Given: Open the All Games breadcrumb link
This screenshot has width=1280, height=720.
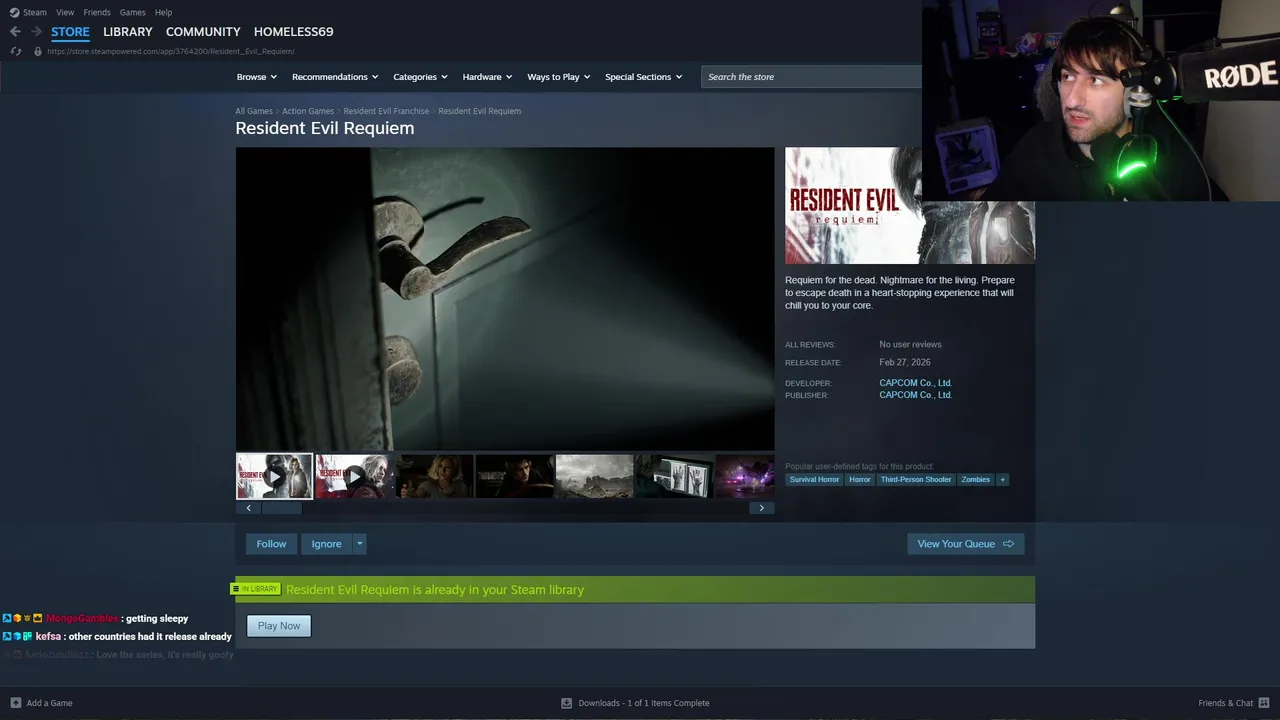Looking at the screenshot, I should pyautogui.click(x=254, y=111).
